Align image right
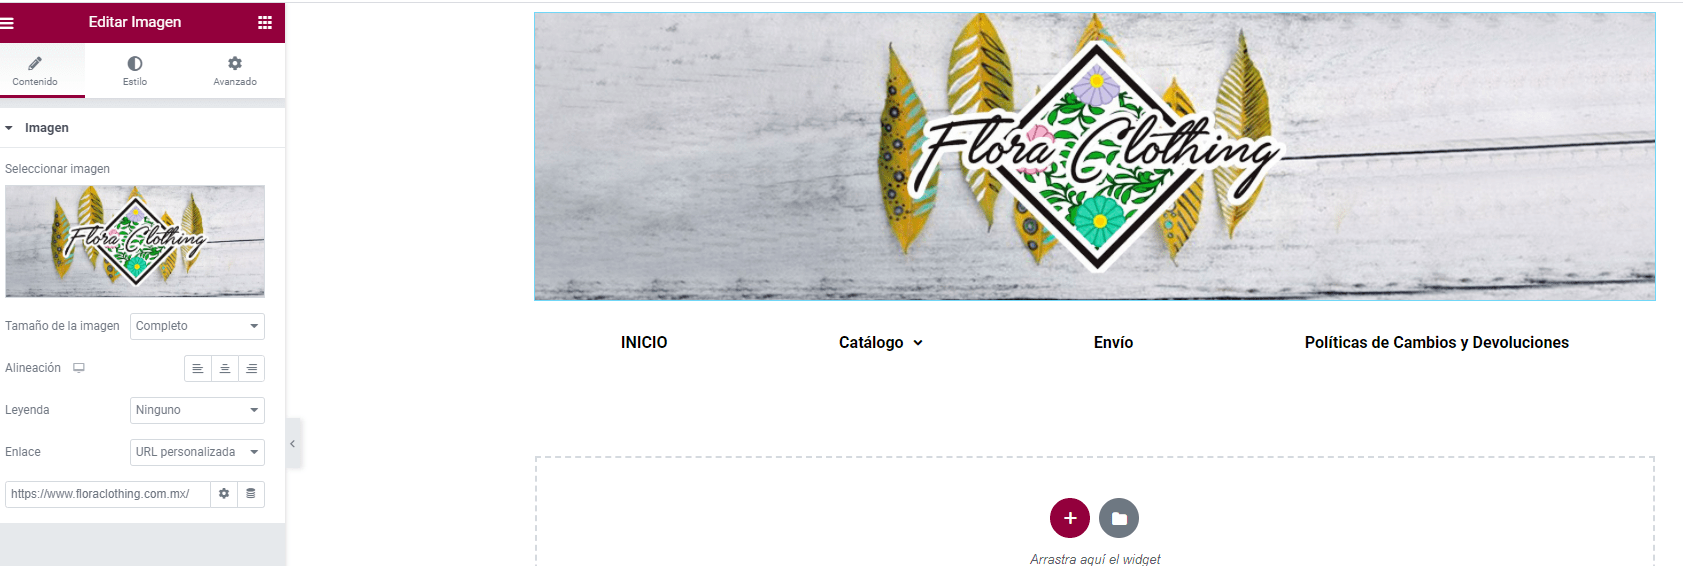 [252, 369]
